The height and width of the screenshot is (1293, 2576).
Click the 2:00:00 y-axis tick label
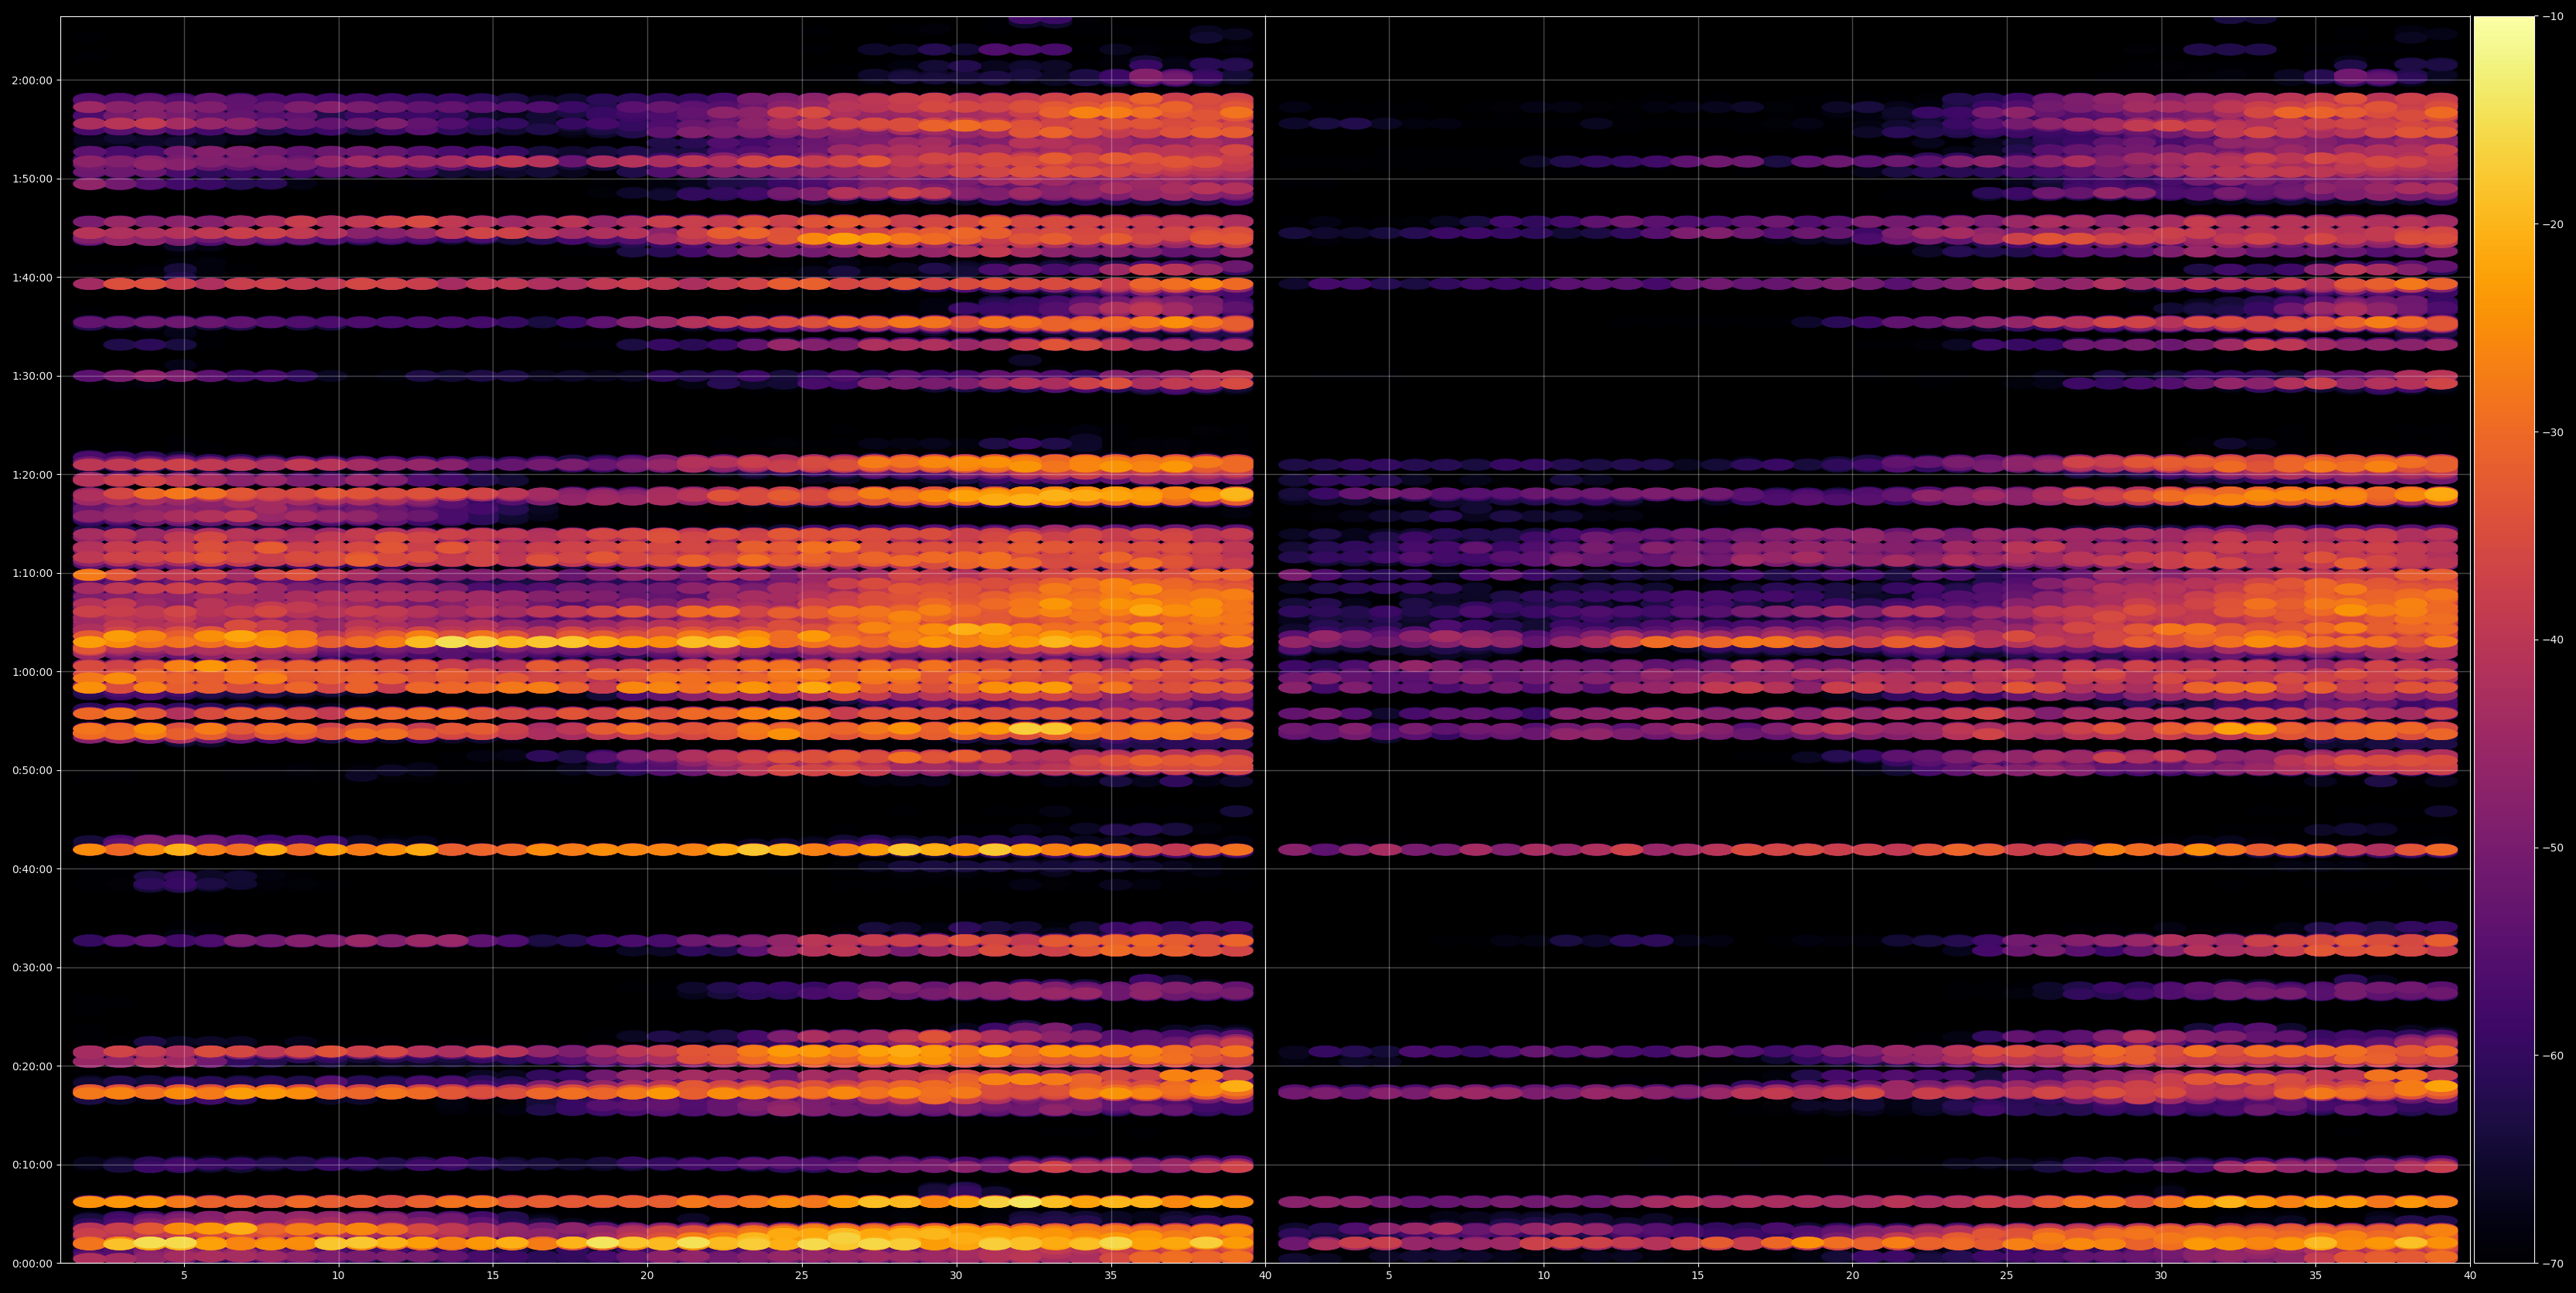click(x=32, y=80)
